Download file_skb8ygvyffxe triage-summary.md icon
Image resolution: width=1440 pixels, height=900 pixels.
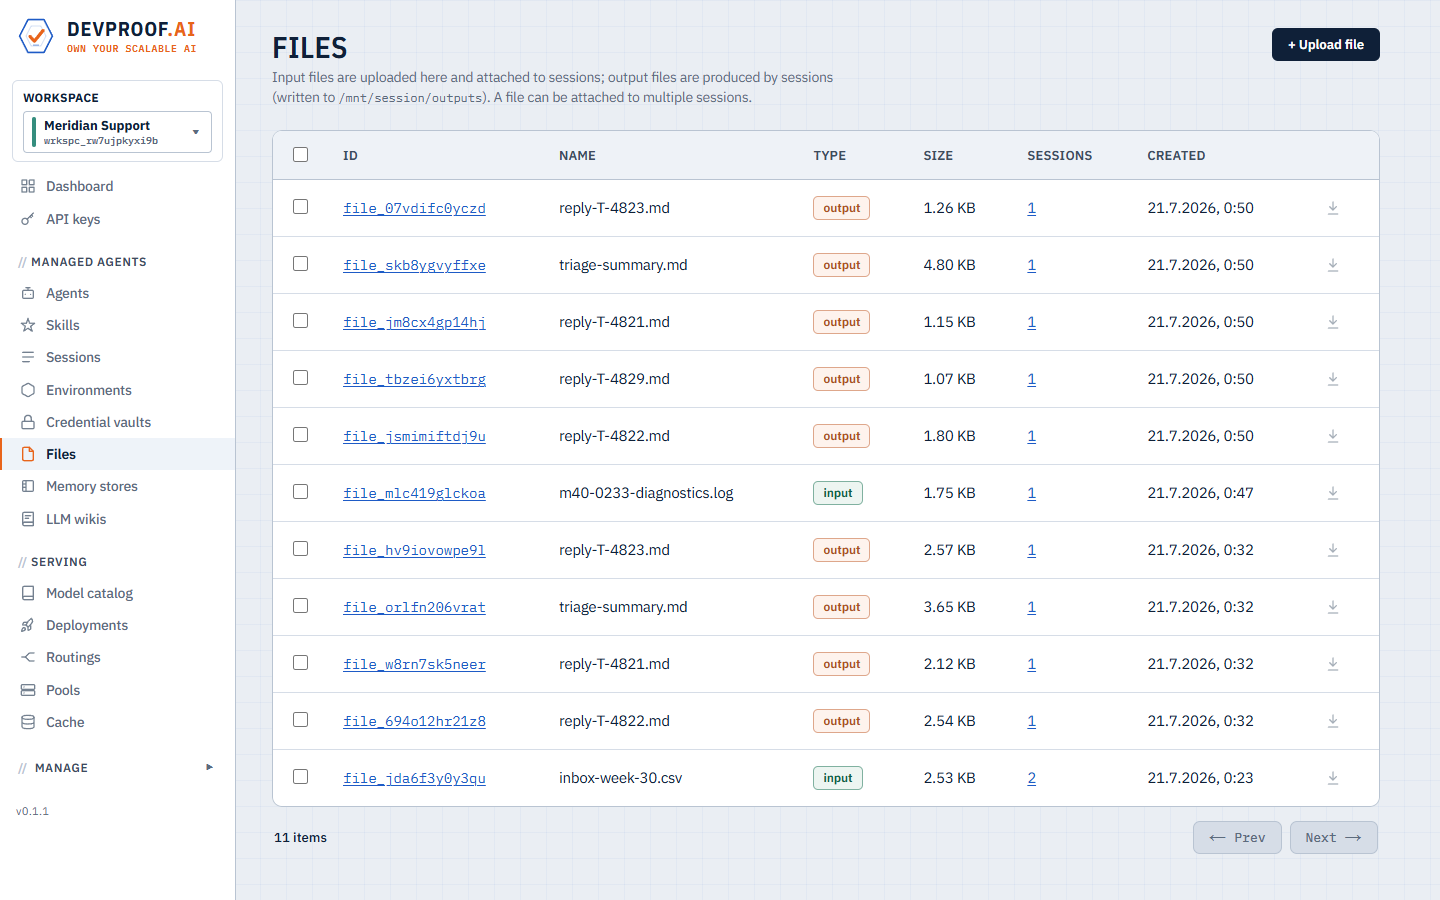[1333, 265]
